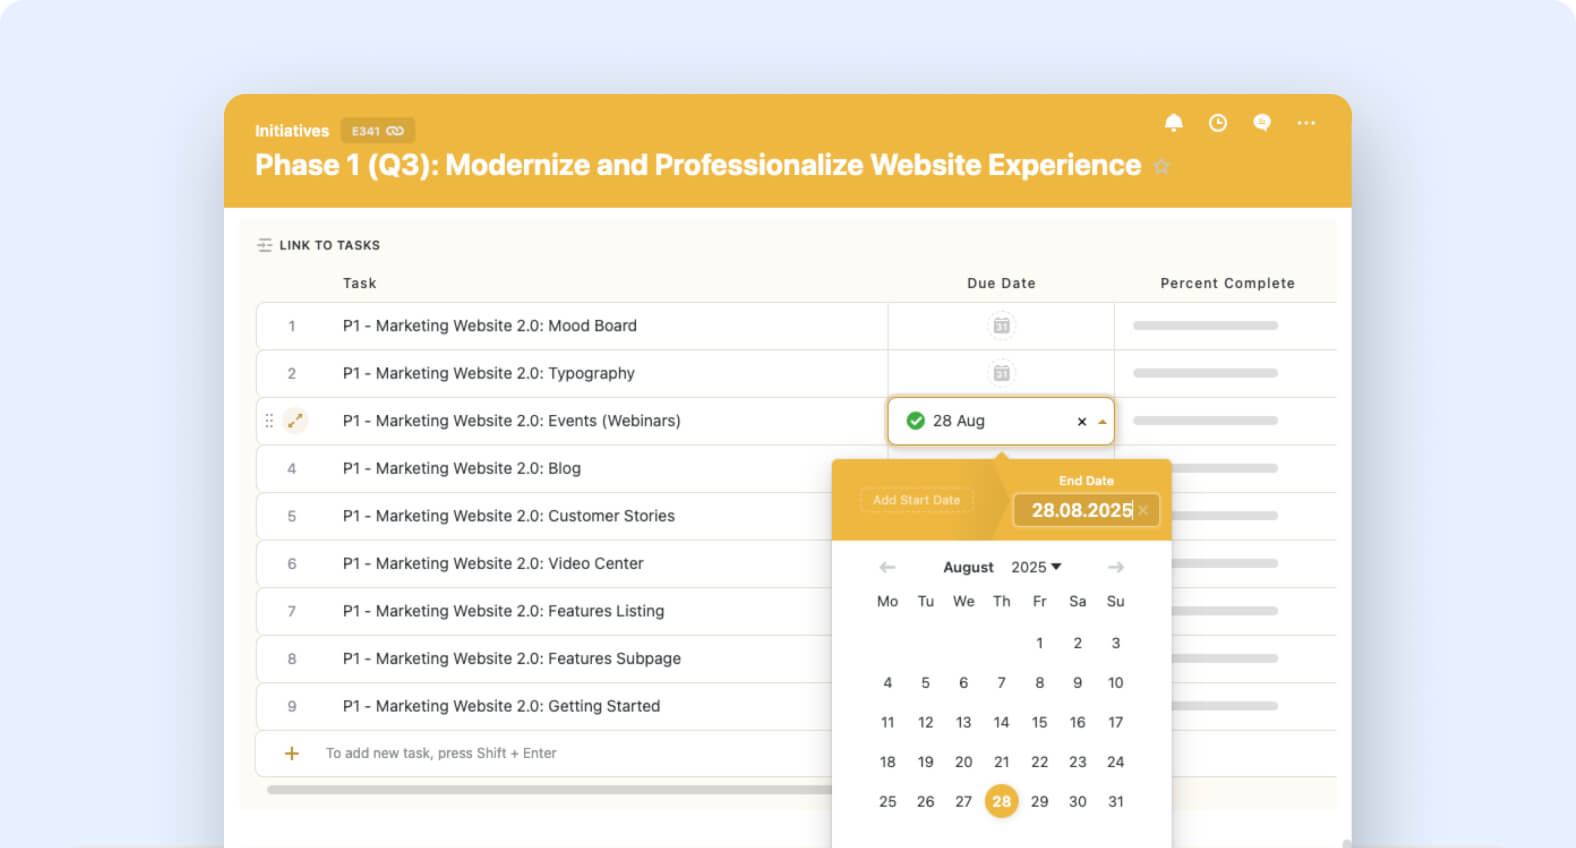Click the Due Date column header
The image size is (1576, 848).
tap(1001, 283)
